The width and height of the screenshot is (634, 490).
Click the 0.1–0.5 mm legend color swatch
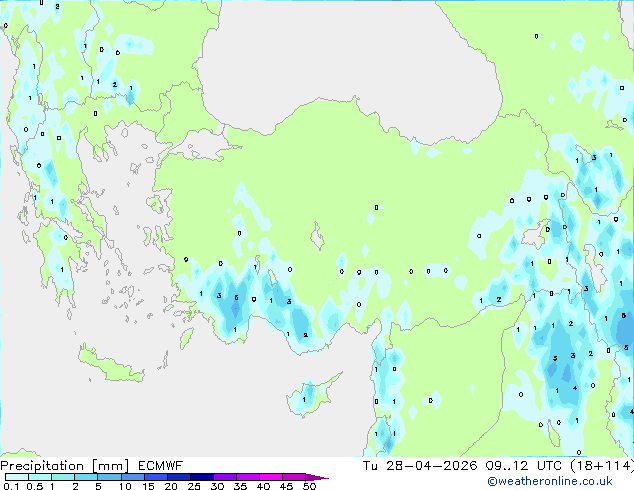17,477
